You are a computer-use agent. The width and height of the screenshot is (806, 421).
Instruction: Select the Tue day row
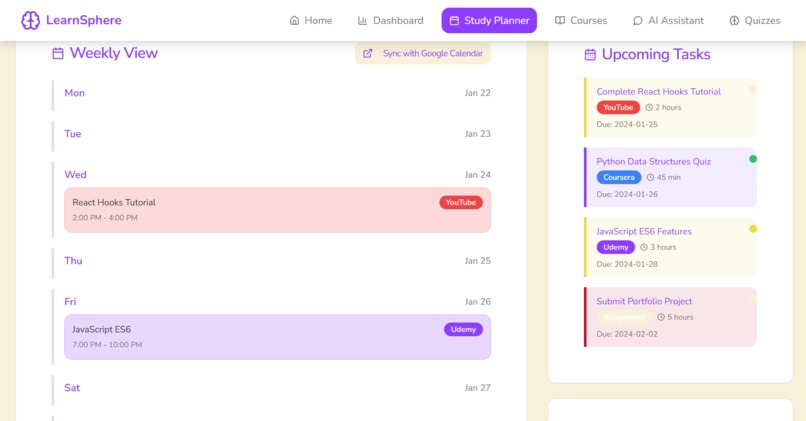coord(271,134)
